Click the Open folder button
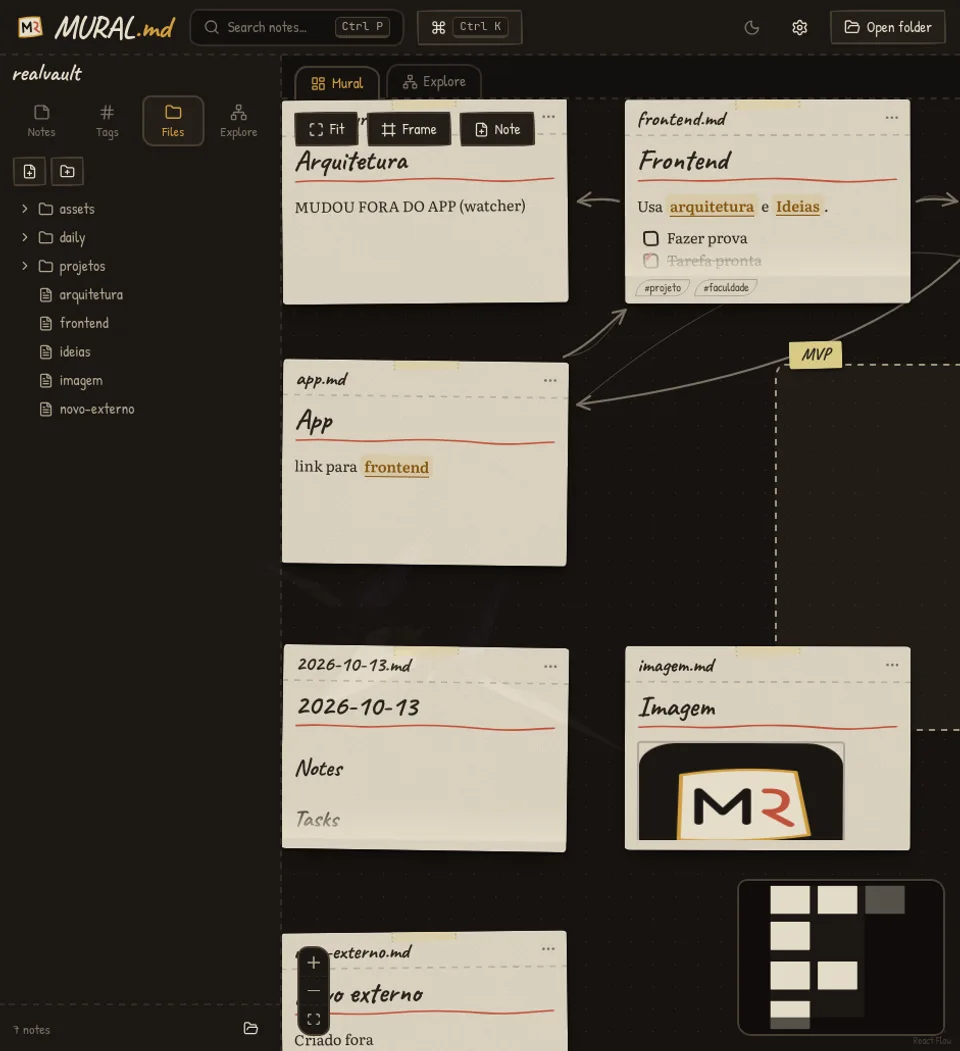 pos(888,27)
